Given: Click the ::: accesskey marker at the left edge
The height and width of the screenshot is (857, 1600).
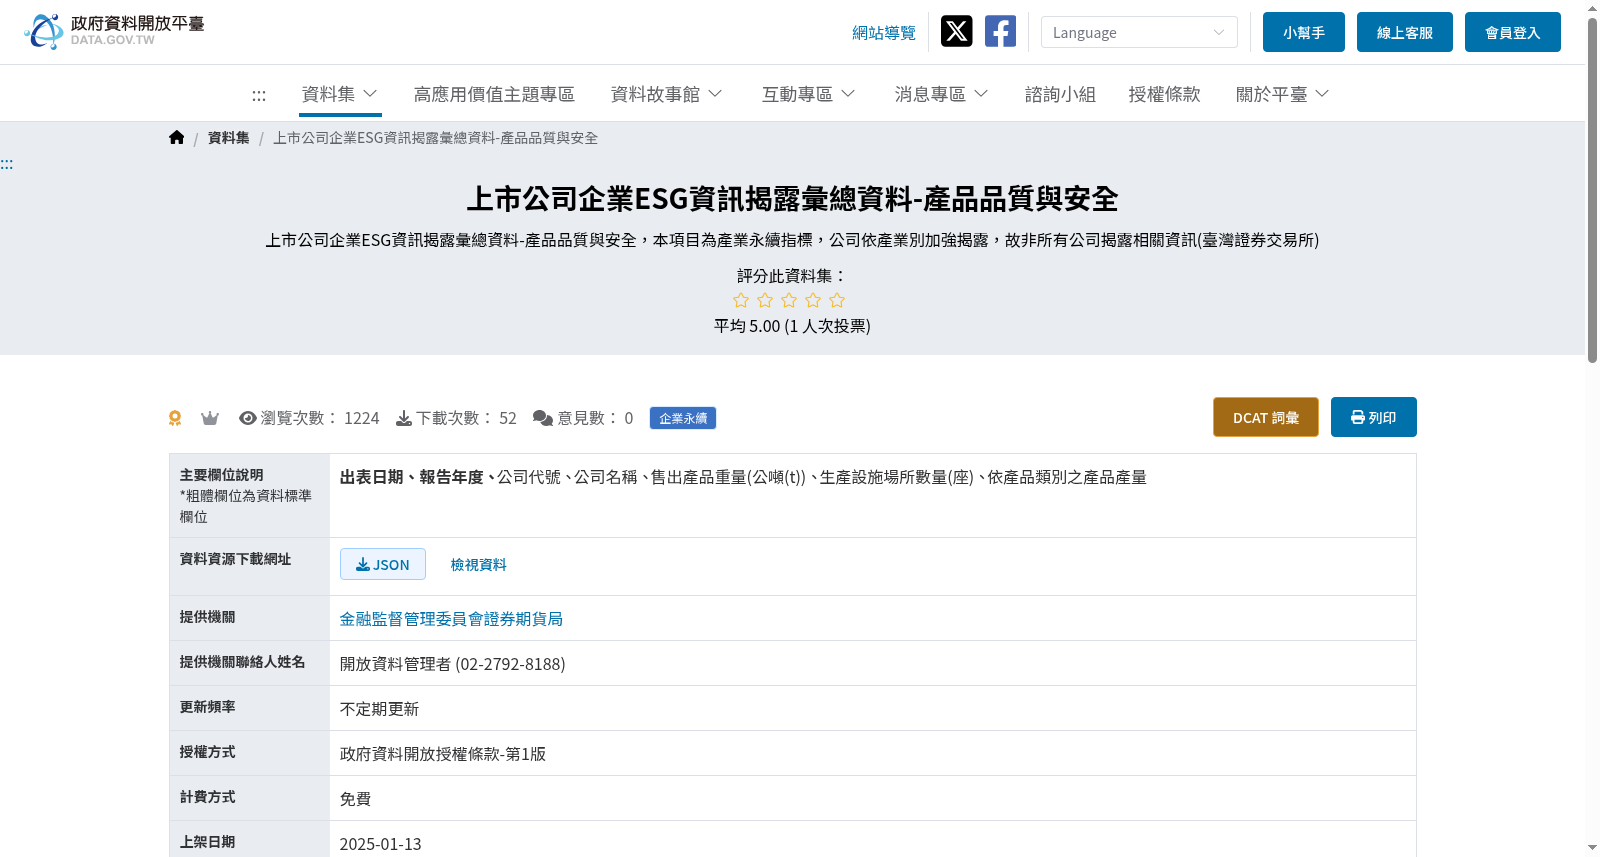Looking at the screenshot, I should pyautogui.click(x=7, y=164).
